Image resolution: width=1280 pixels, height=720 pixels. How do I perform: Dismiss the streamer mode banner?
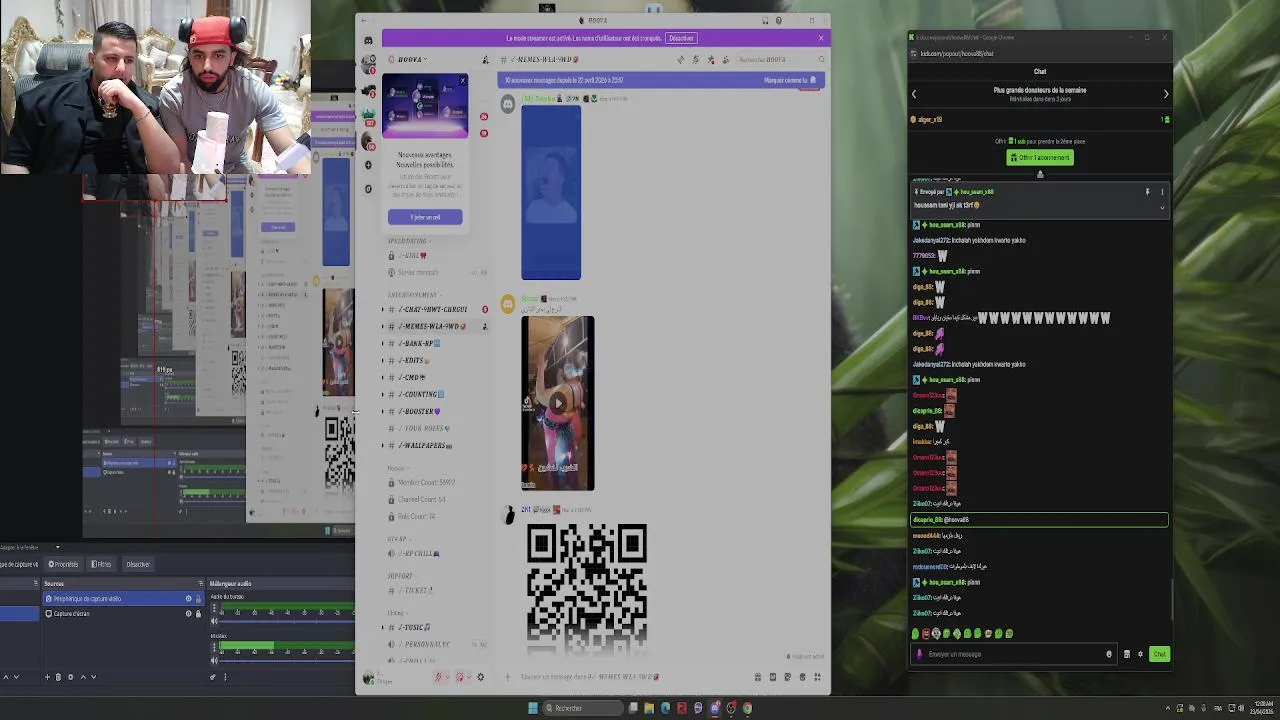click(x=821, y=38)
